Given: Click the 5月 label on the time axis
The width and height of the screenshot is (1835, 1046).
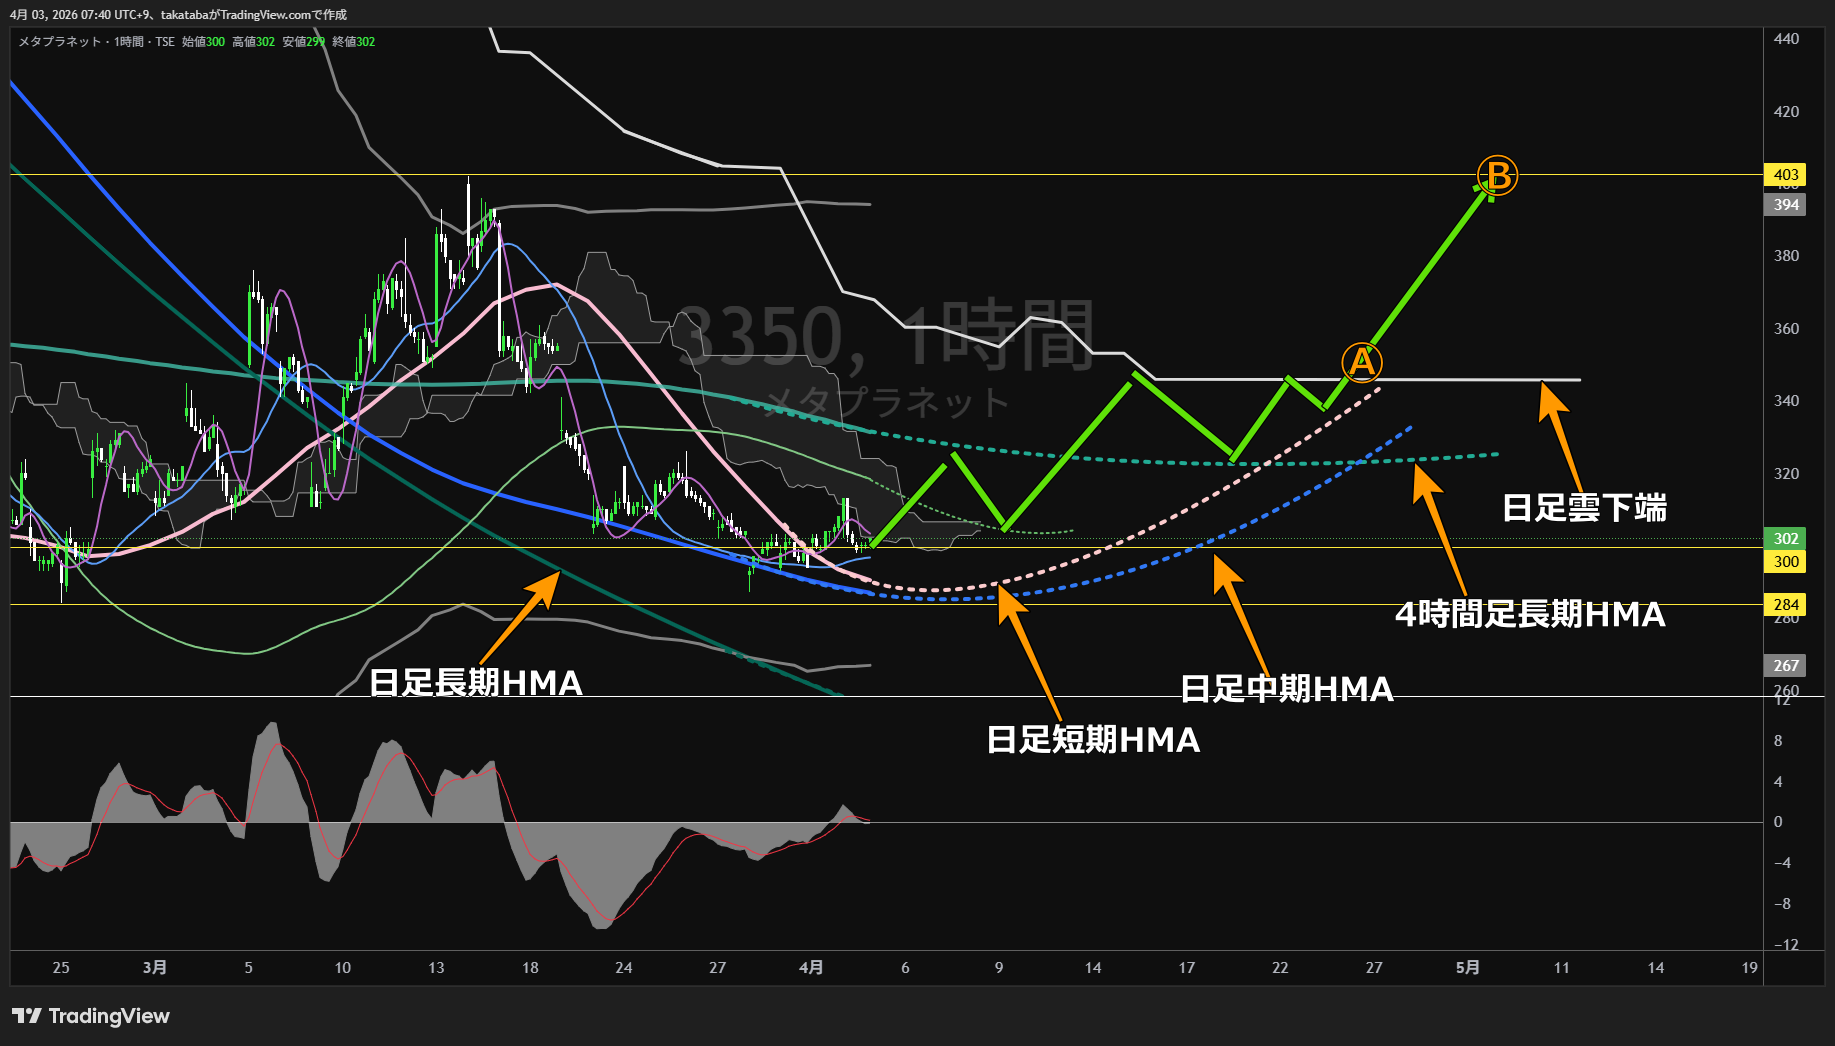Looking at the screenshot, I should 1467,968.
